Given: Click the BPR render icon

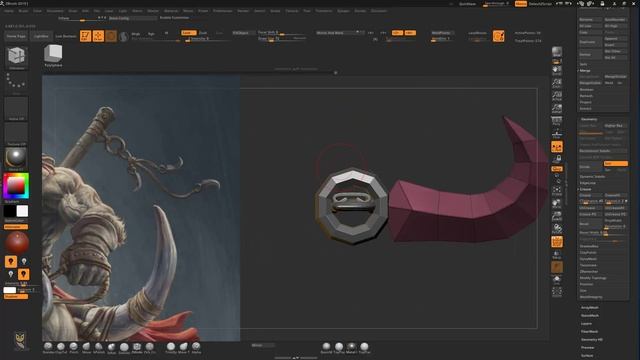Looking at the screenshot, I should point(557,52).
